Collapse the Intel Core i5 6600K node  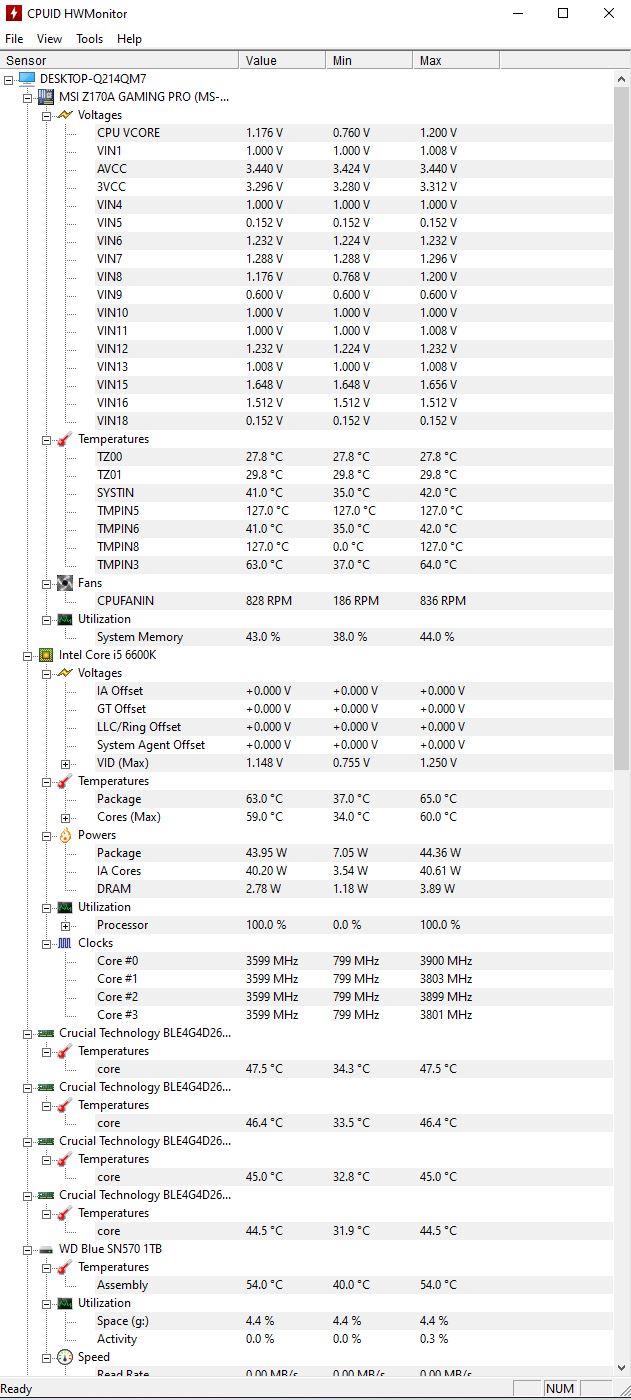pyautogui.click(x=28, y=655)
